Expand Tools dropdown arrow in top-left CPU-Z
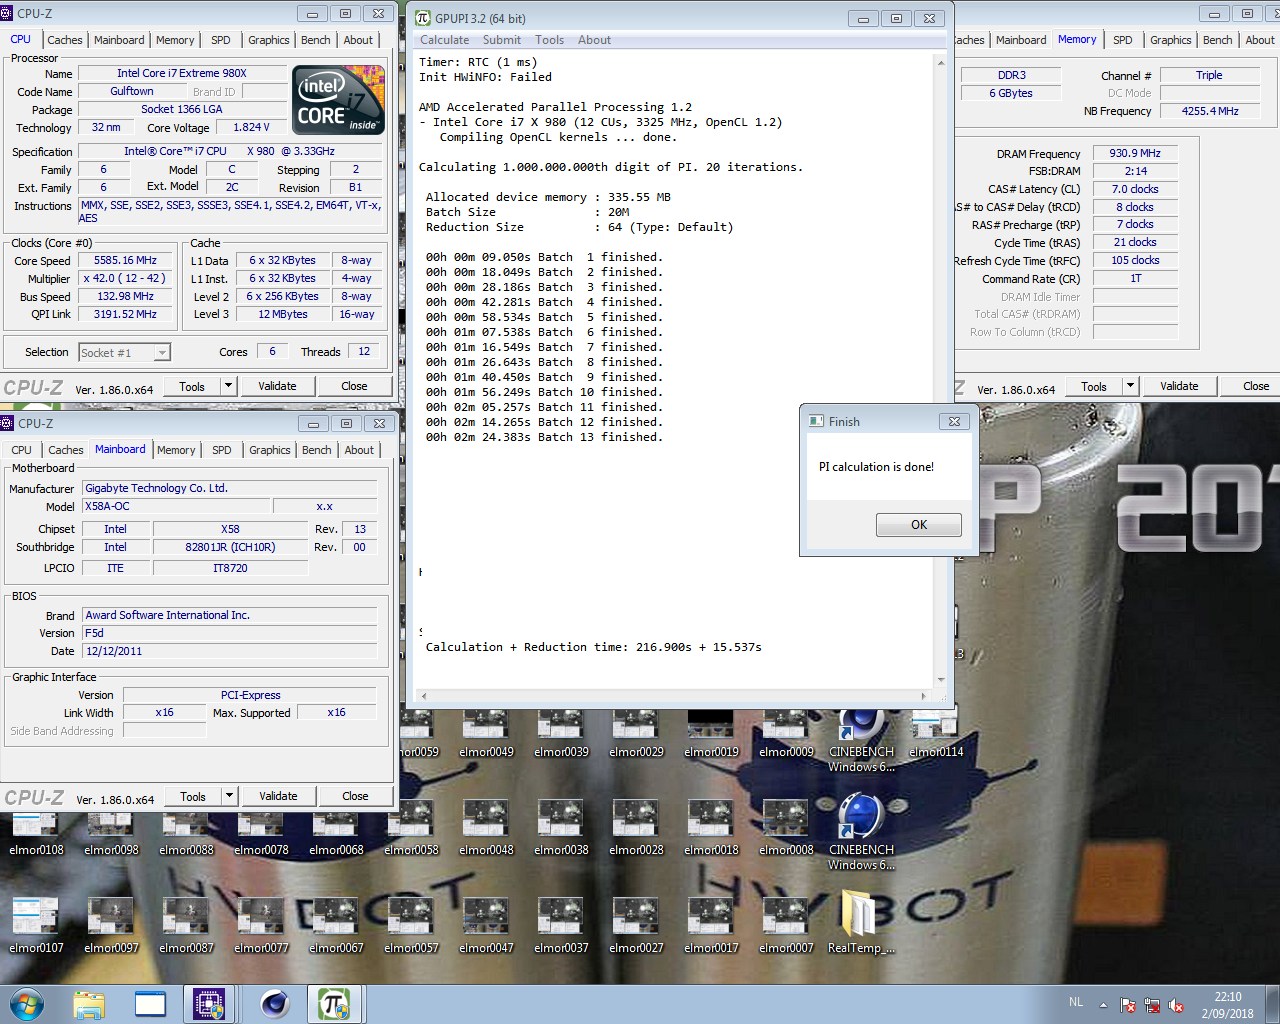This screenshot has height=1024, width=1280. pyautogui.click(x=228, y=386)
